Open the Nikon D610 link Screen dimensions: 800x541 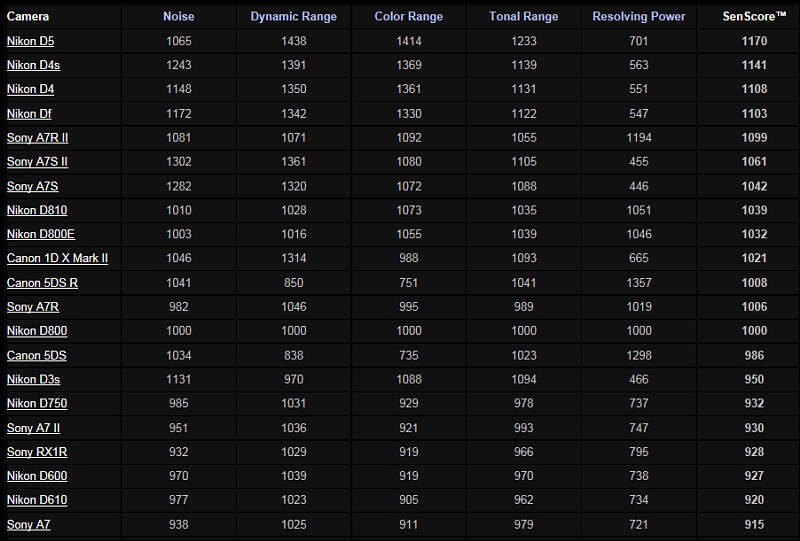(37, 499)
